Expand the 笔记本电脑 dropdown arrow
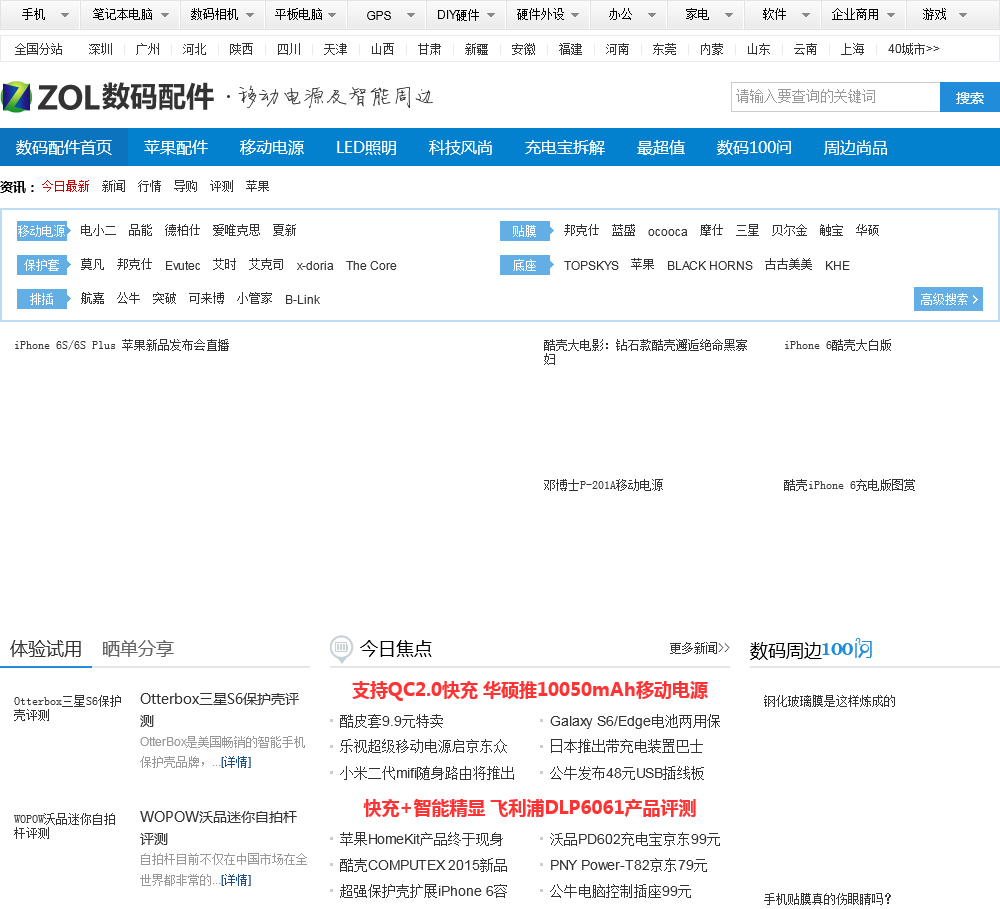This screenshot has width=1000, height=909. click(x=165, y=15)
